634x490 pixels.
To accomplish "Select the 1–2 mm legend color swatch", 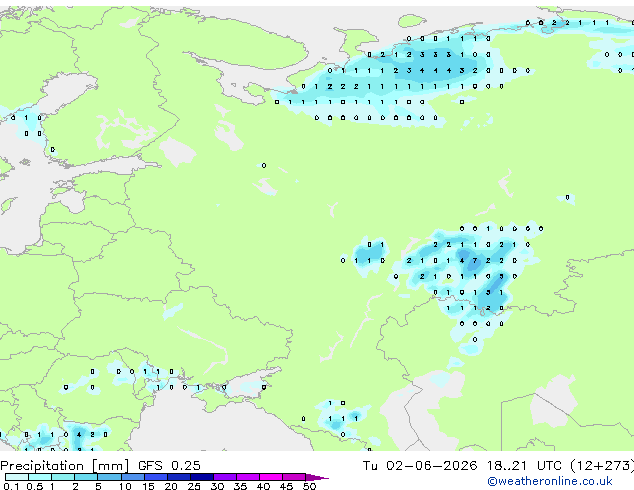I will coord(63,477).
